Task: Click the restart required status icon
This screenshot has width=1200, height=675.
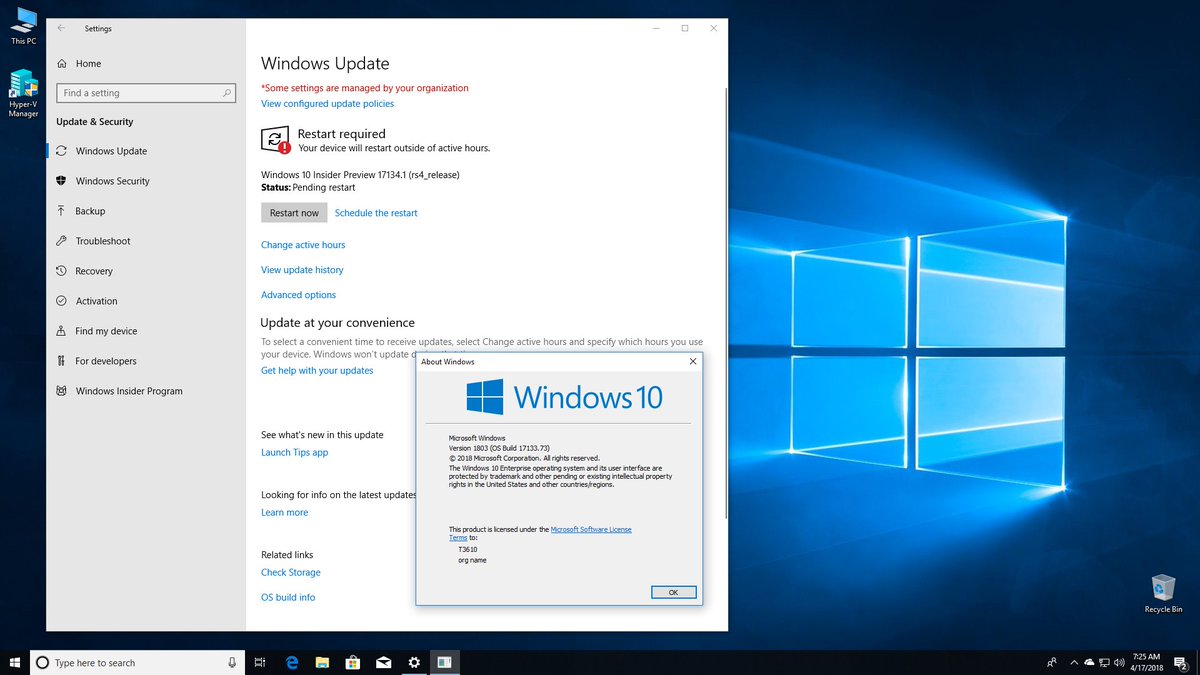Action: pos(275,140)
